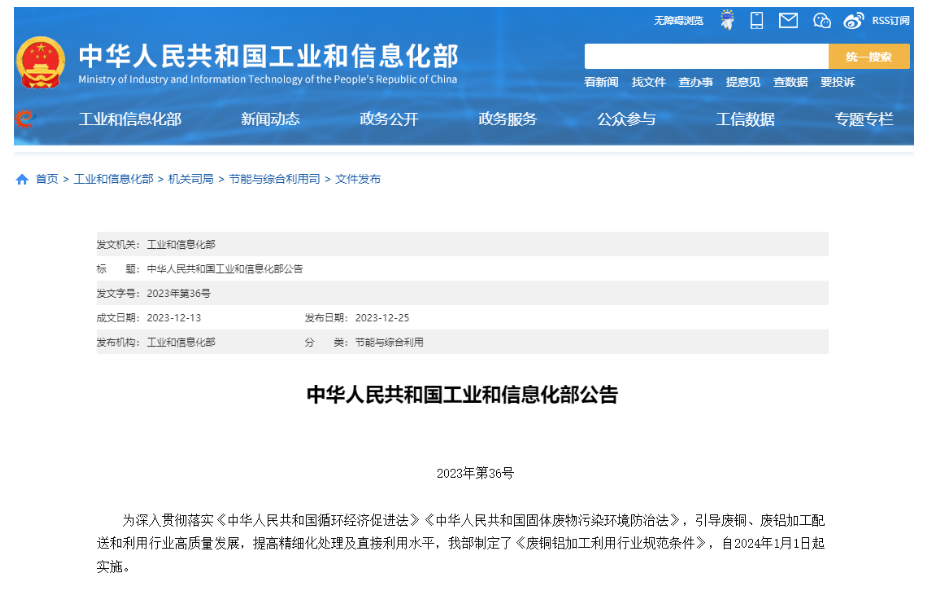931x591 pixels.
Task: Open 专题专栏 in the navigation bar
Action: tap(864, 119)
